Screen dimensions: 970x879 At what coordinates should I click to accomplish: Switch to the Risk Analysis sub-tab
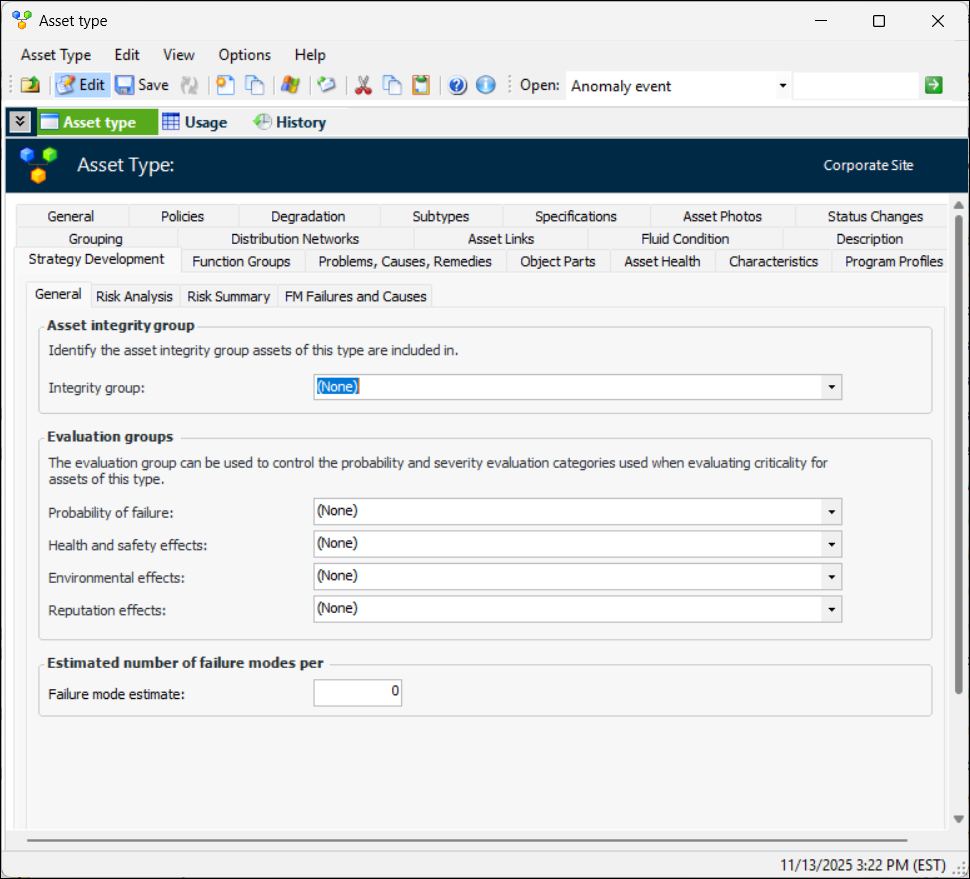(x=134, y=296)
